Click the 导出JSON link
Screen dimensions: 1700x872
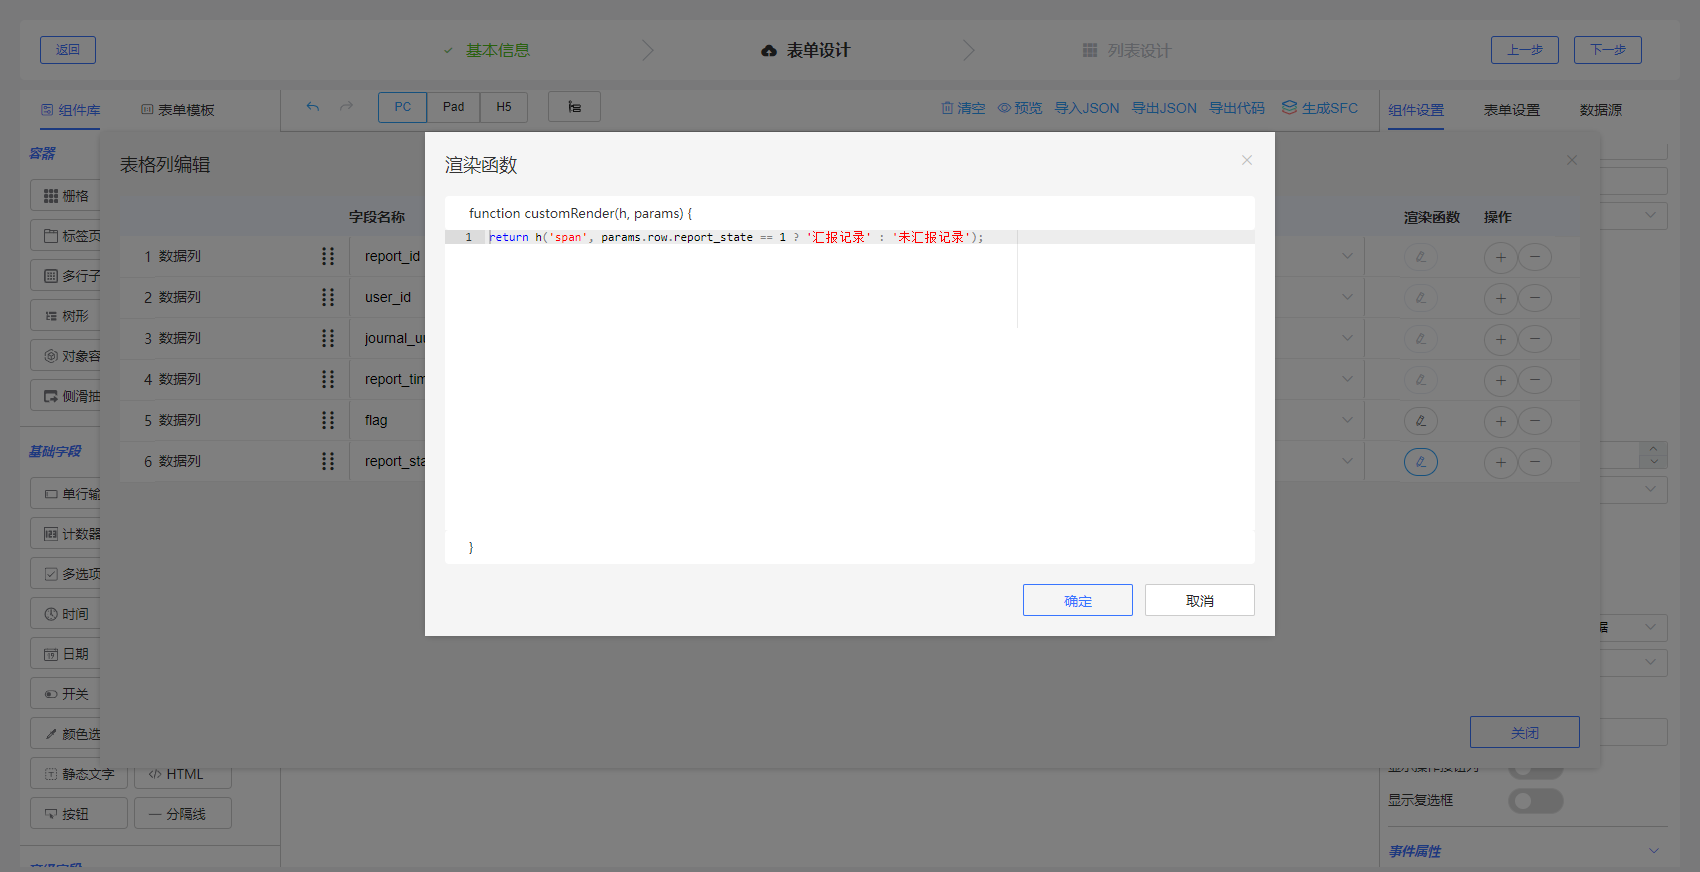pyautogui.click(x=1164, y=108)
